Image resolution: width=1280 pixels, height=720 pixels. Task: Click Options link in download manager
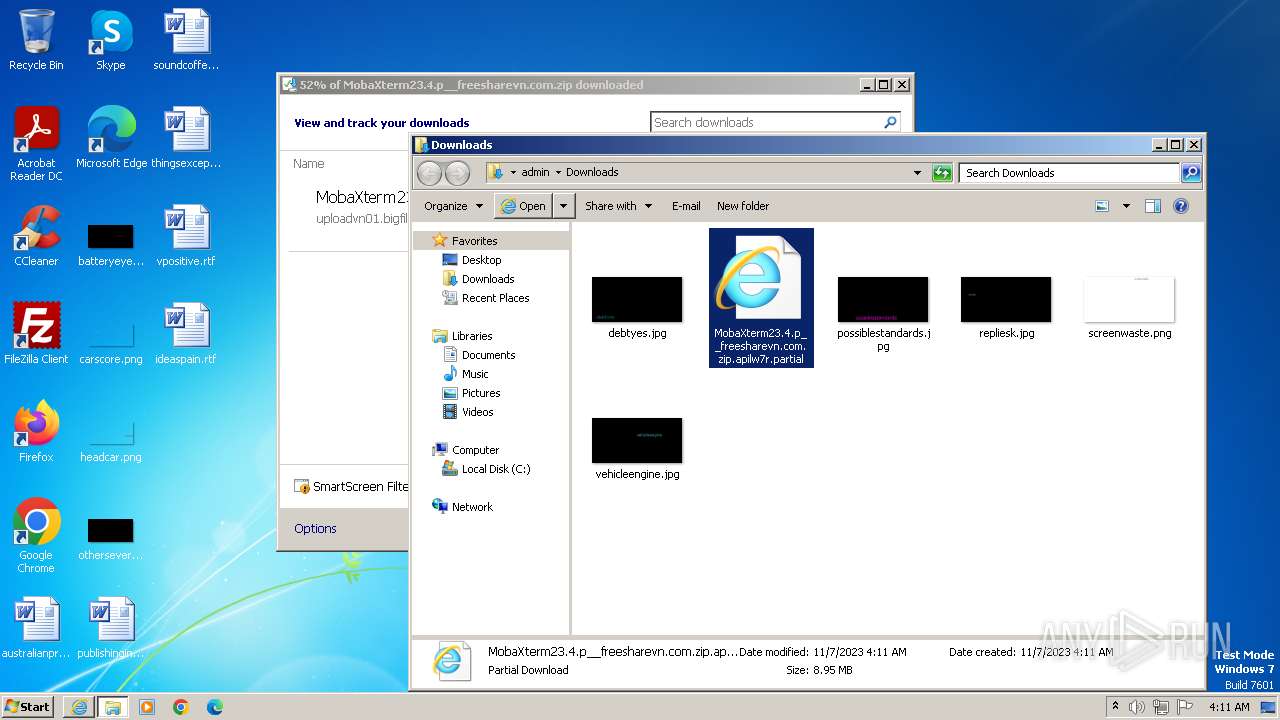(315, 529)
